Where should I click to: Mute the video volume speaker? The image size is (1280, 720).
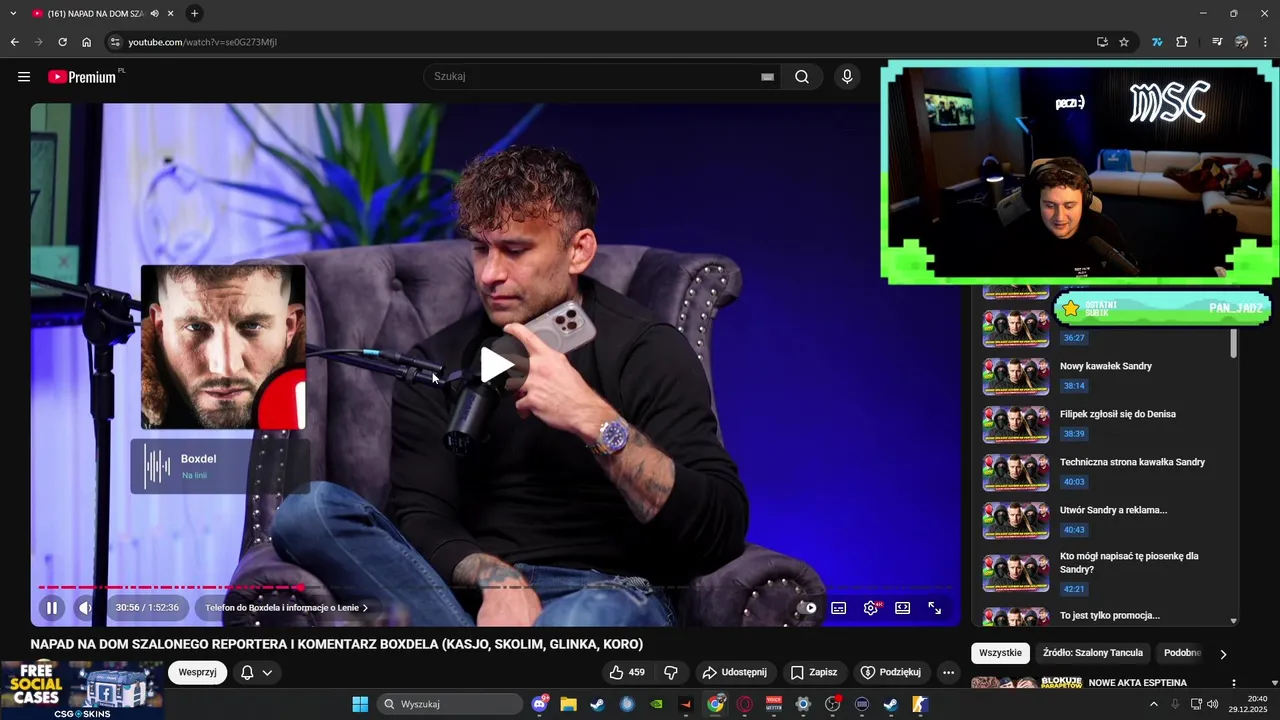86,607
